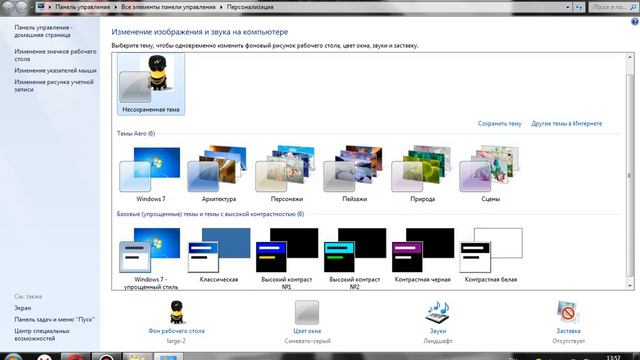Screen dimensions: 640x360
Task: Open Изменение рисунка учетной записи
Action: 54,85
